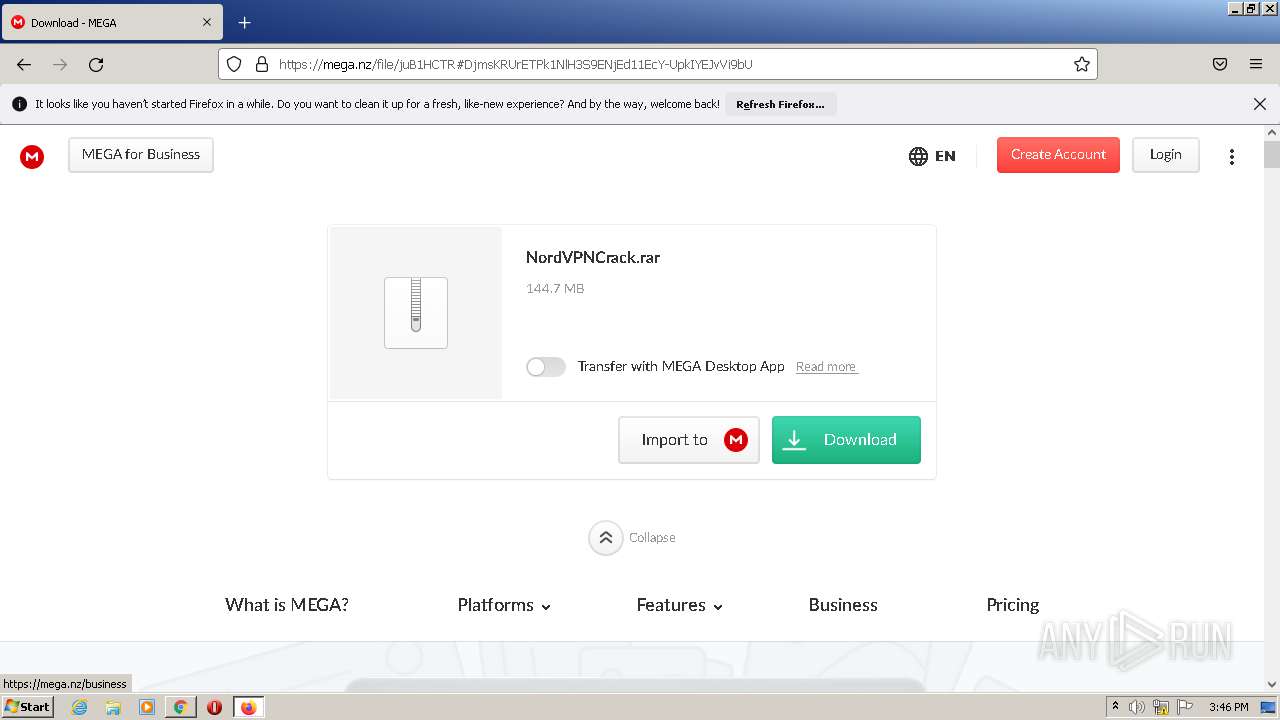Open Opera from the taskbar
The height and width of the screenshot is (720, 1280).
(214, 707)
